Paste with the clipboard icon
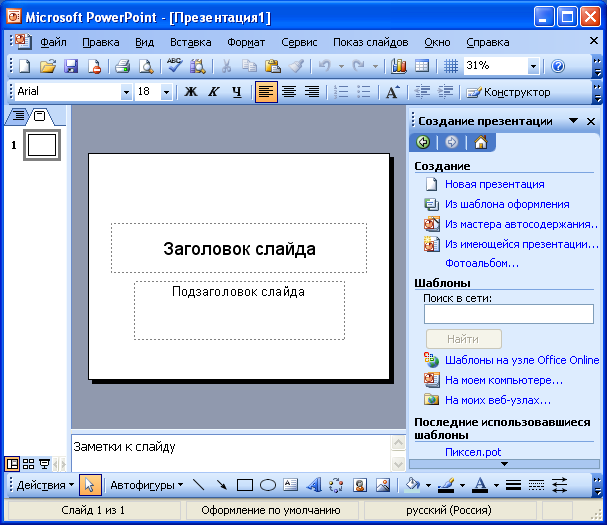Viewport: 607px width, 525px height. (x=273, y=66)
